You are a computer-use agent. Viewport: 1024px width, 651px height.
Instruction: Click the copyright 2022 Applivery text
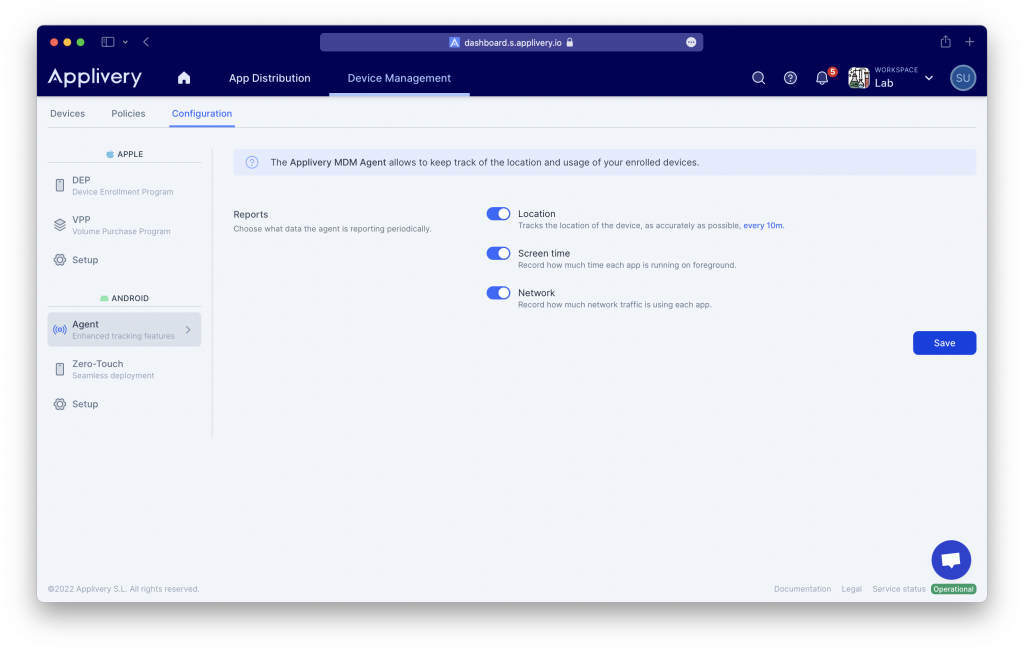123,589
